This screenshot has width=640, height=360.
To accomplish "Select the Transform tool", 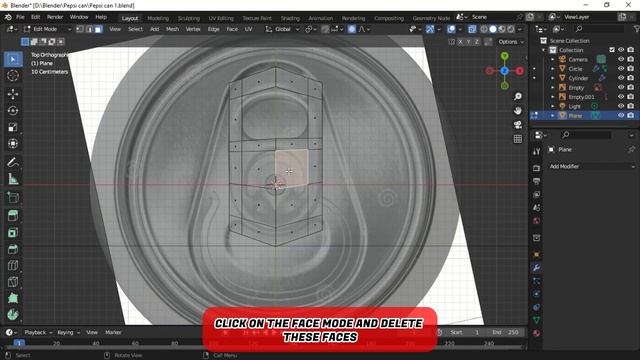I will (13, 144).
